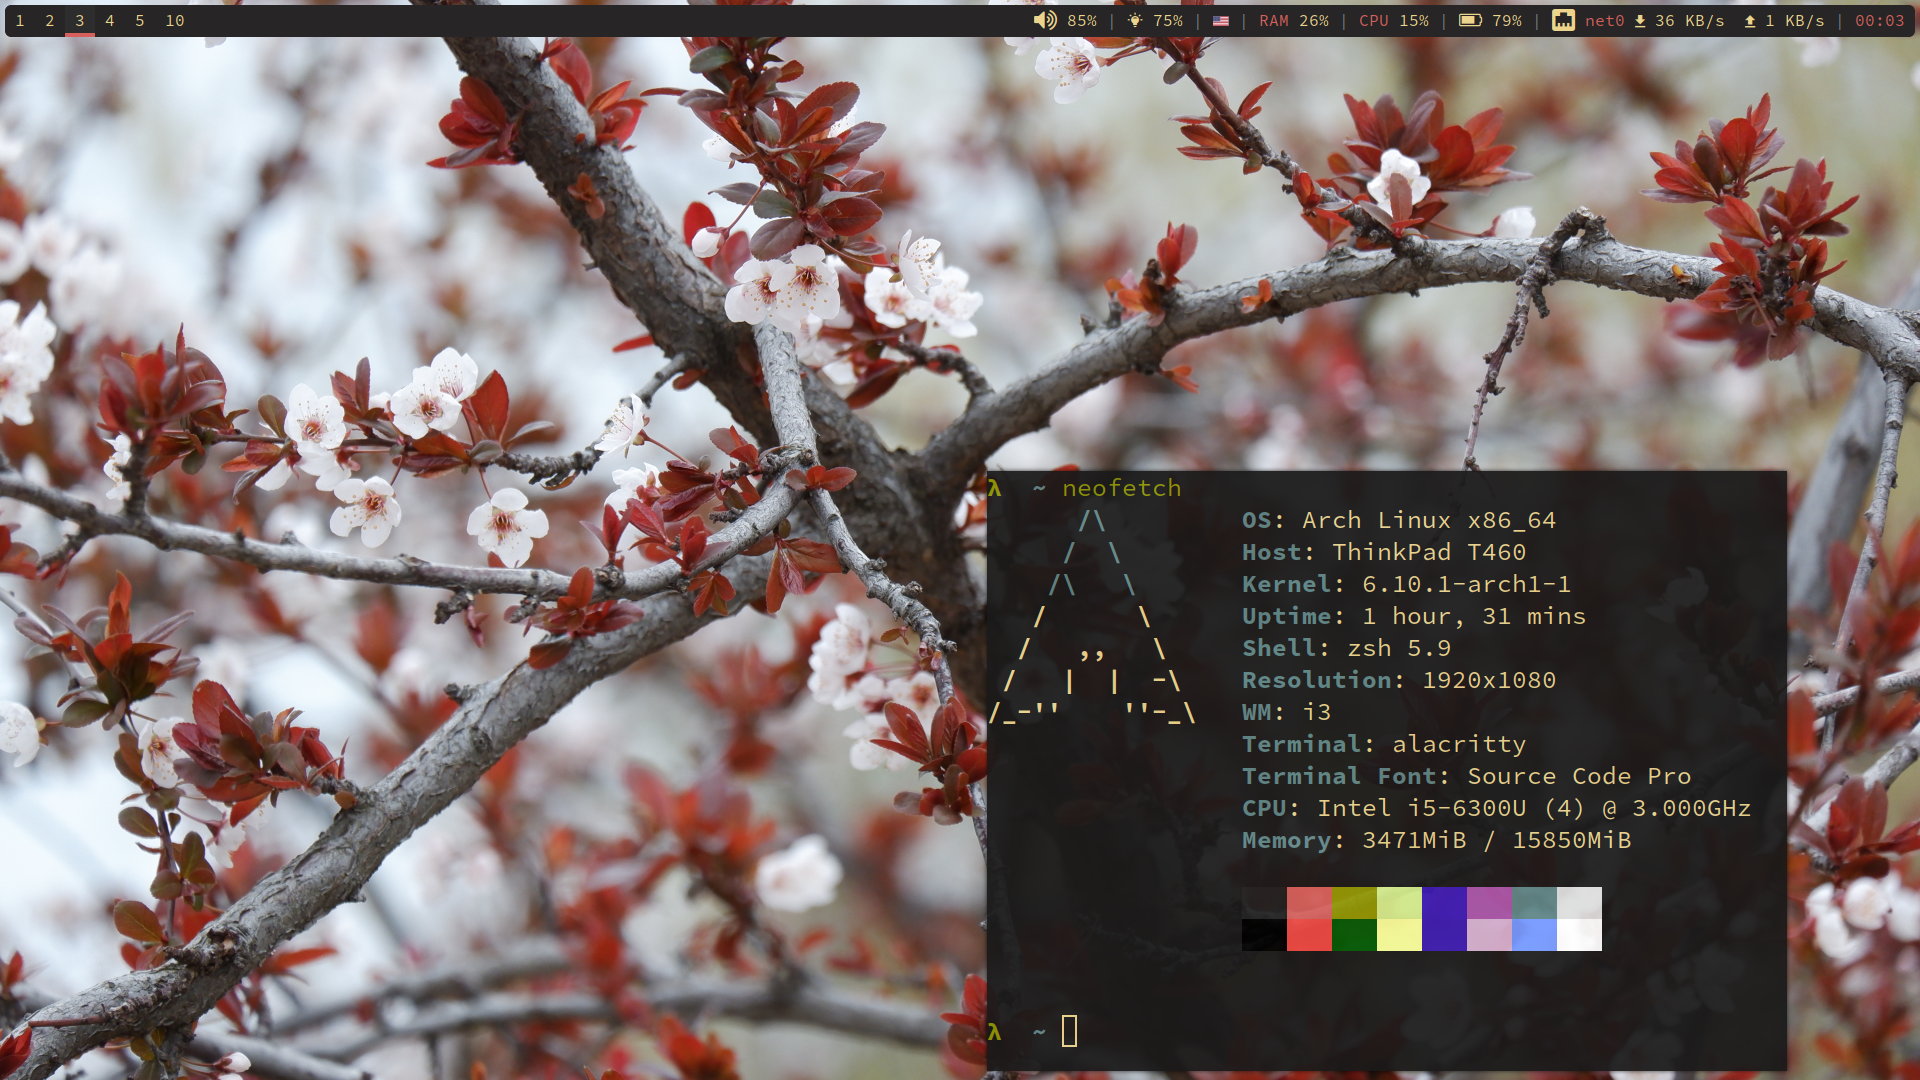Click the ethernet network interface icon
Image resolution: width=1920 pixels, height=1080 pixels.
1563,20
